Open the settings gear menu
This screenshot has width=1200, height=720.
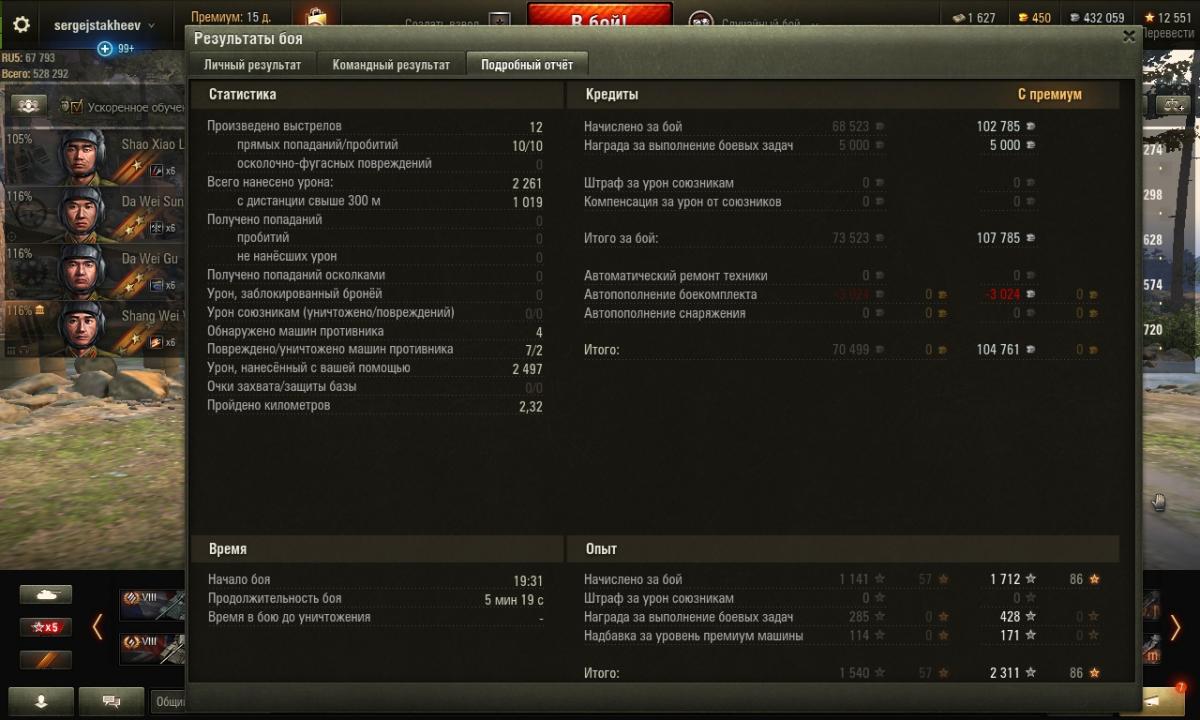21,24
